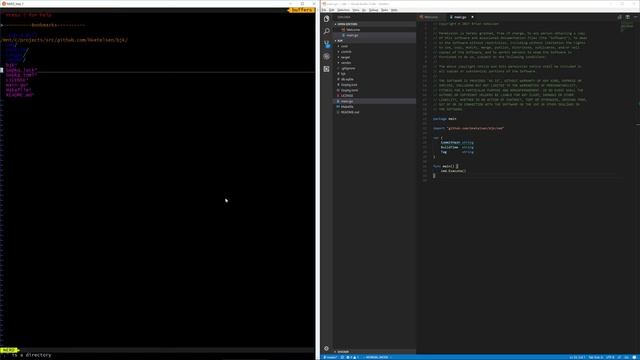The width and height of the screenshot is (640, 360).
Task: Click the Split Editor icon in the editor title
Action: coord(627,17)
